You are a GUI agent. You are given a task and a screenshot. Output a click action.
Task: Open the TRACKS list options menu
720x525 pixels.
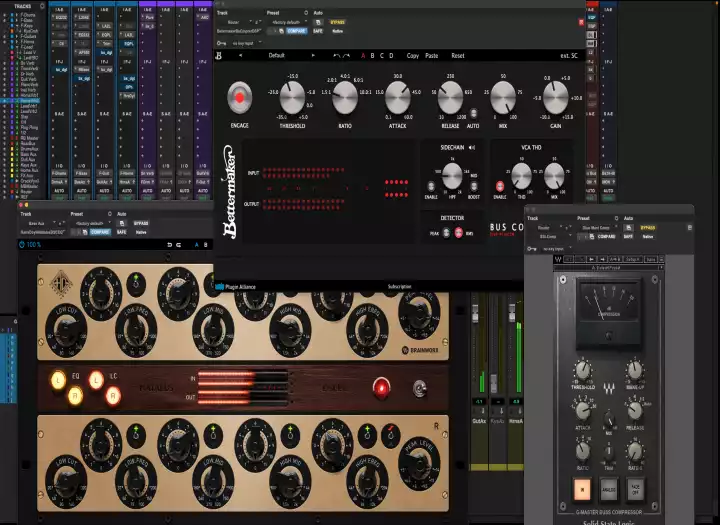point(42,6)
